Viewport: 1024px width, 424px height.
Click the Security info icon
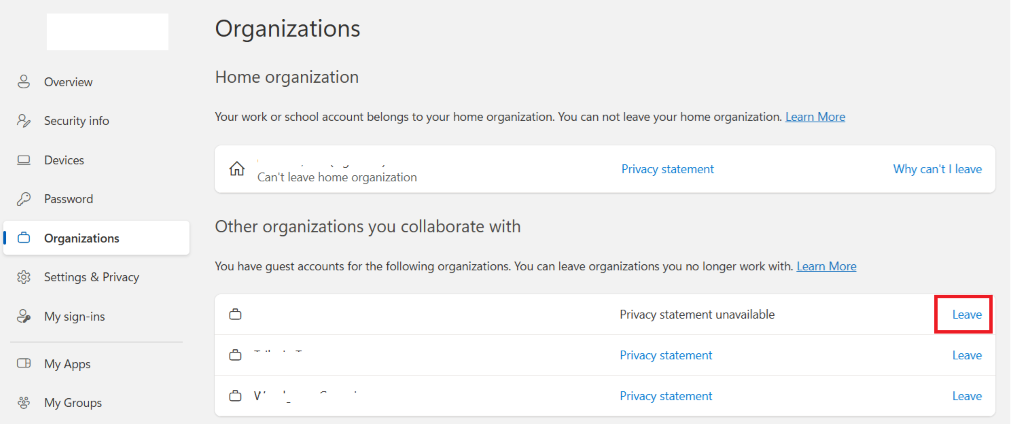pos(24,121)
